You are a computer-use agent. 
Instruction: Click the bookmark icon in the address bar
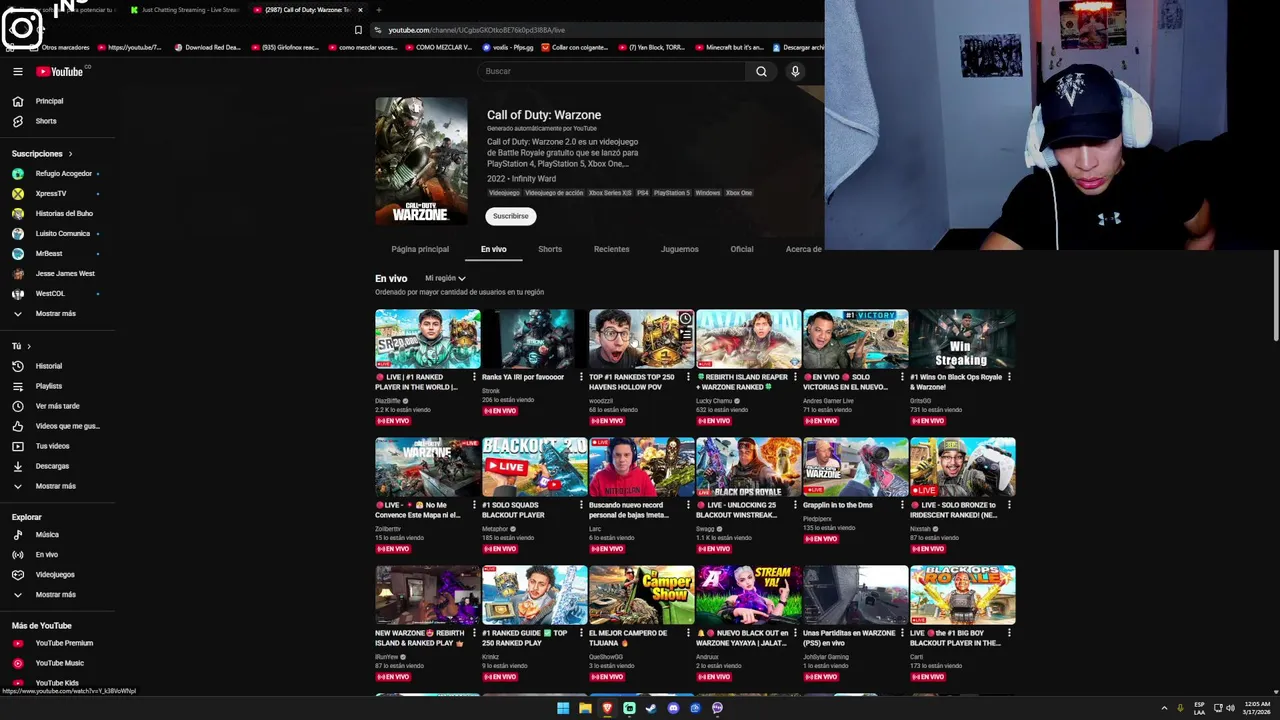(x=358, y=30)
